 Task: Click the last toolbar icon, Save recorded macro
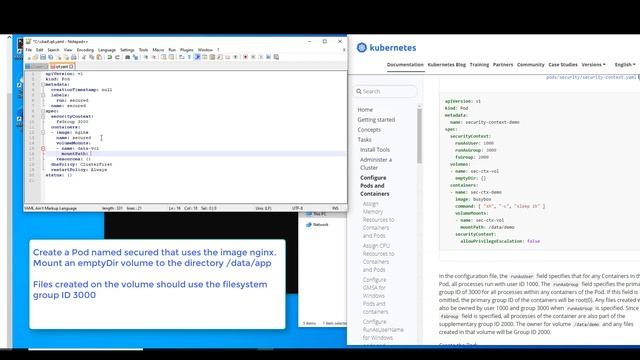(x=276, y=57)
